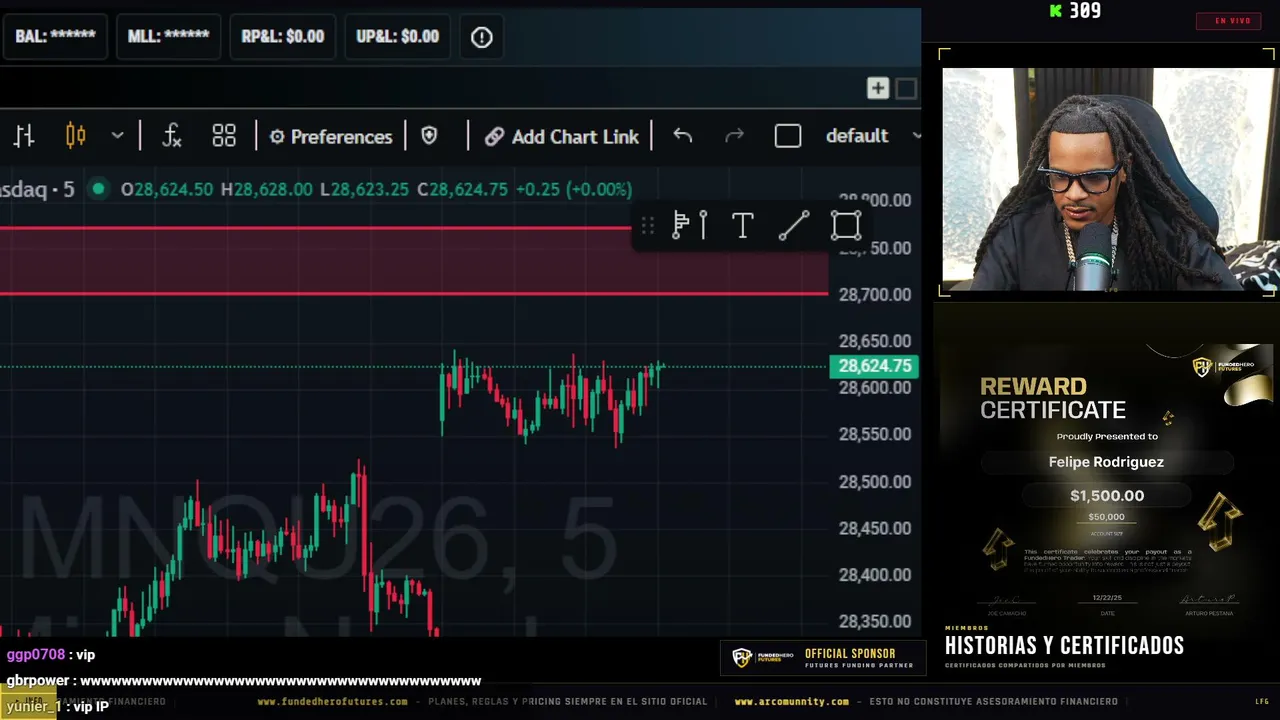Click the $1,500.00 payout amount

click(1107, 495)
